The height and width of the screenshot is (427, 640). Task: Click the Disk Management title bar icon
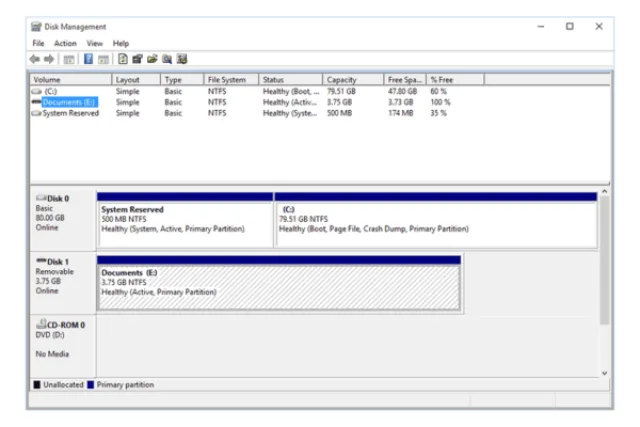pyautogui.click(x=36, y=27)
